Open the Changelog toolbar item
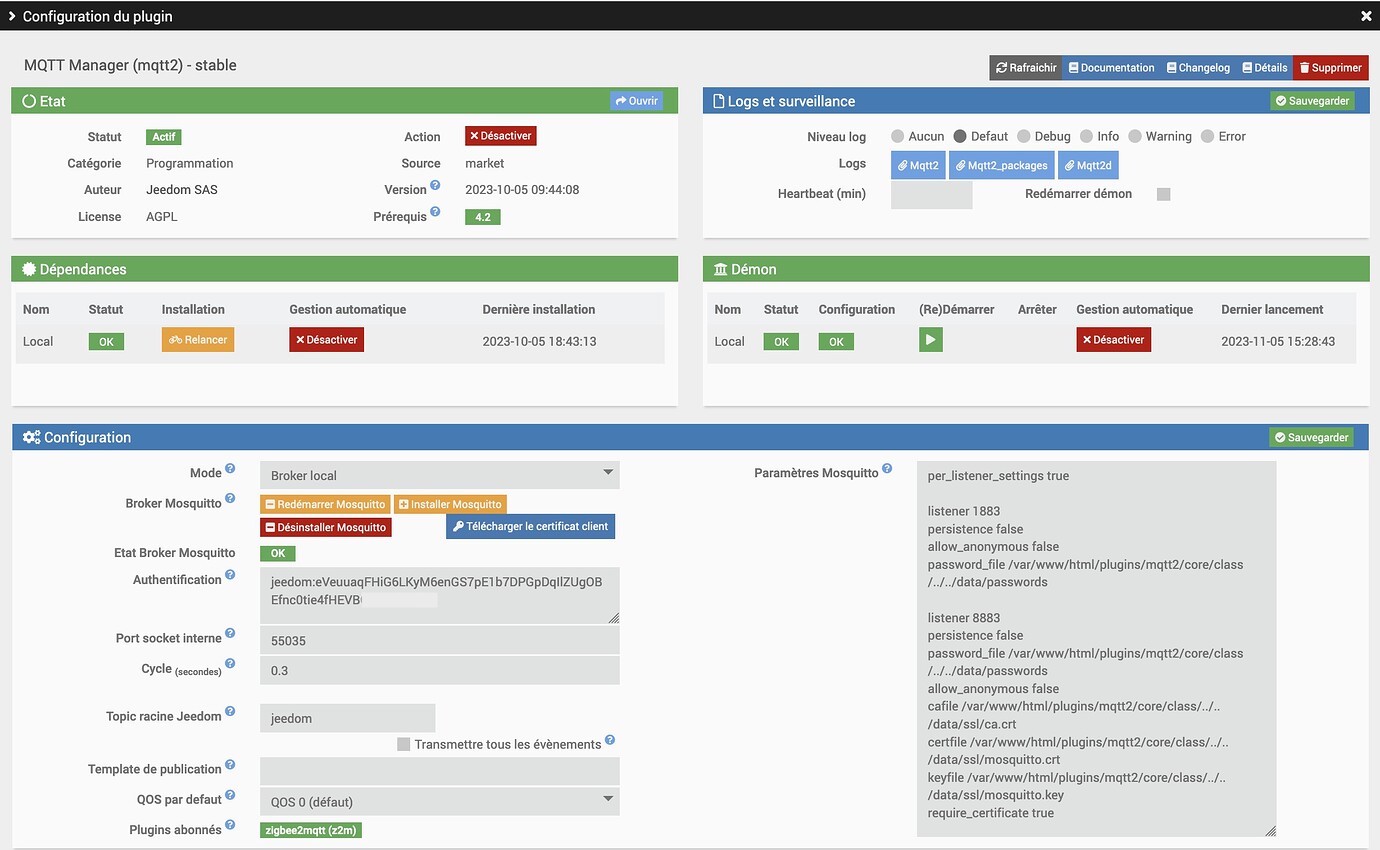Screen dimensions: 1380x850 coord(1197,68)
